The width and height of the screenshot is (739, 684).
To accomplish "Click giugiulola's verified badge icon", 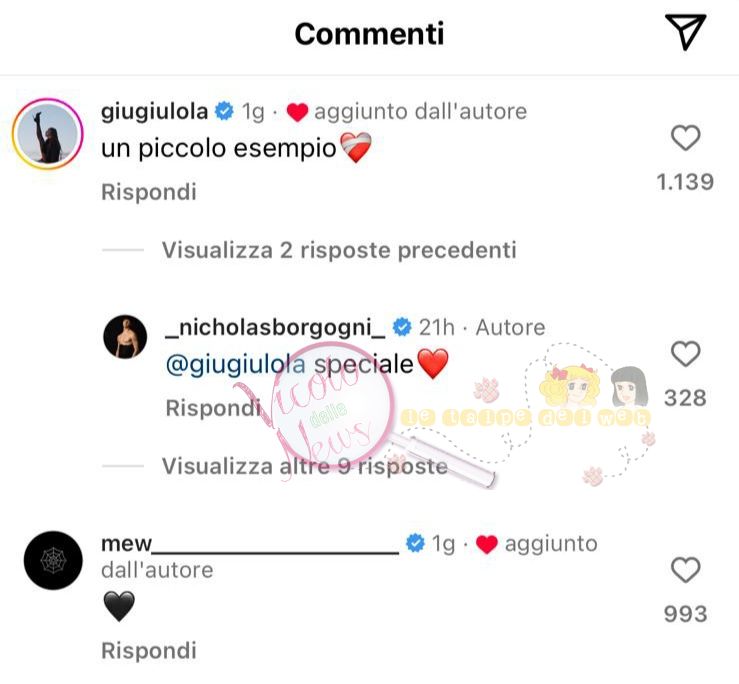I will point(224,111).
